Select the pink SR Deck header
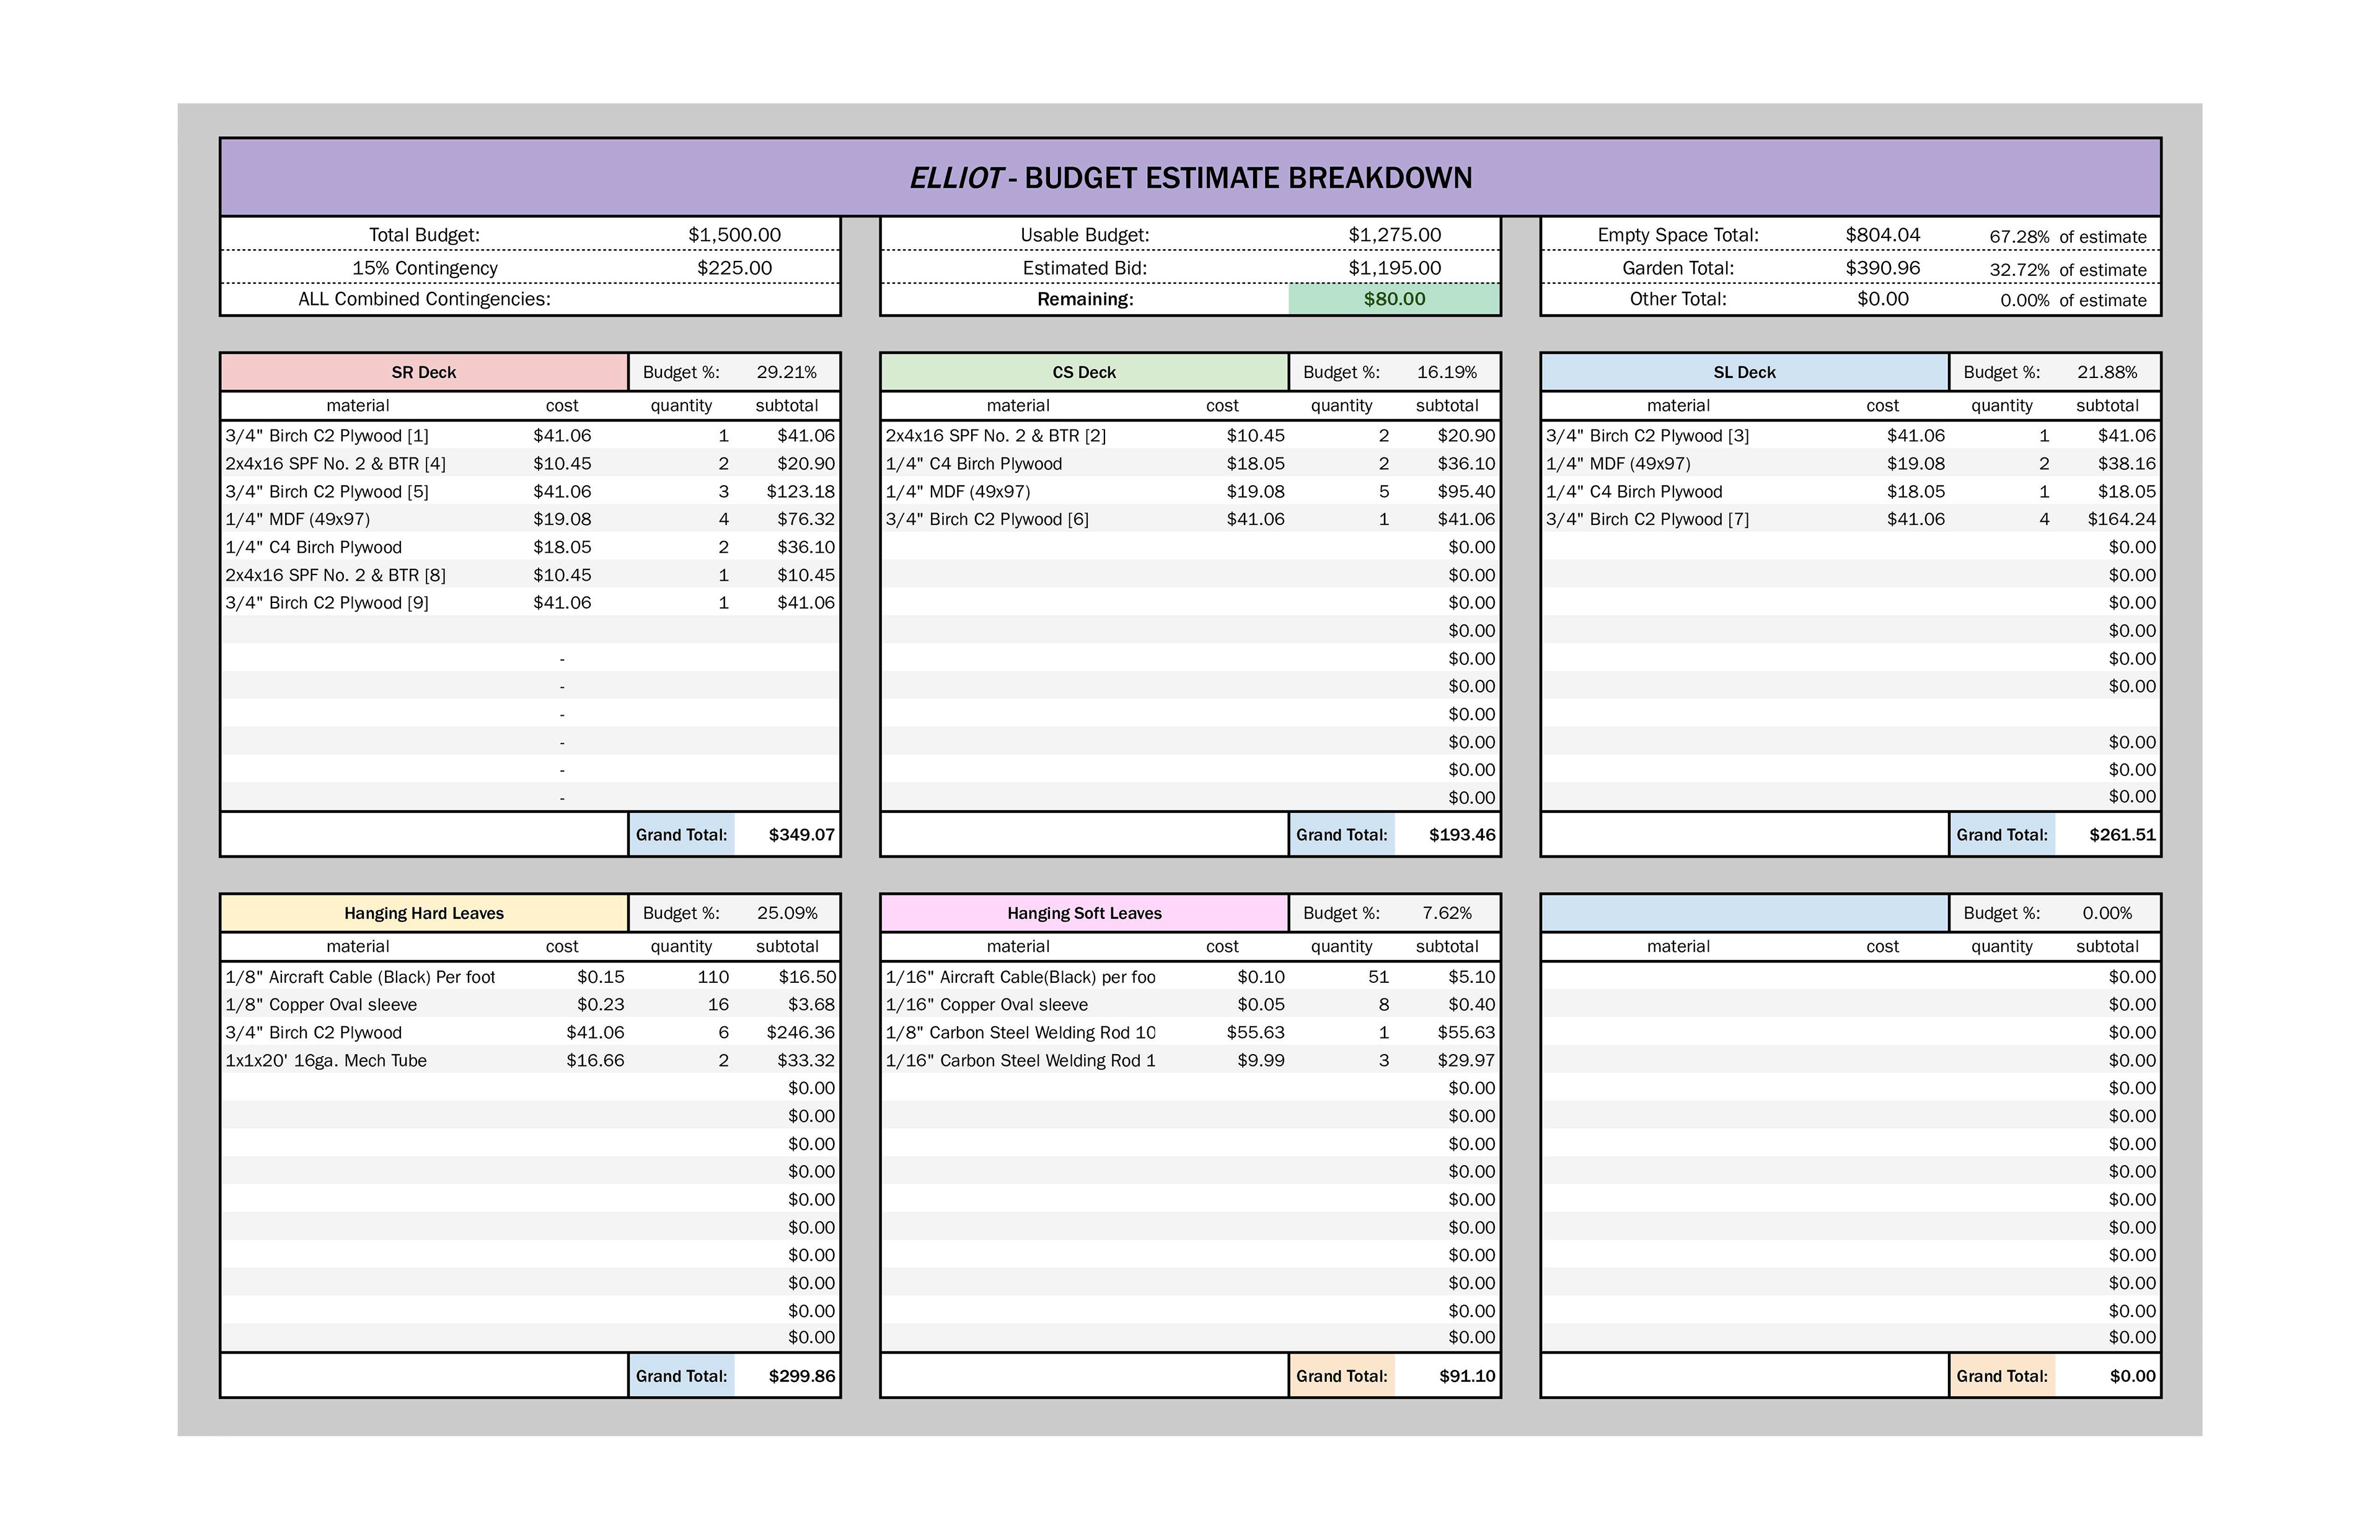Image resolution: width=2380 pixels, height=1540 pixels. pos(424,372)
